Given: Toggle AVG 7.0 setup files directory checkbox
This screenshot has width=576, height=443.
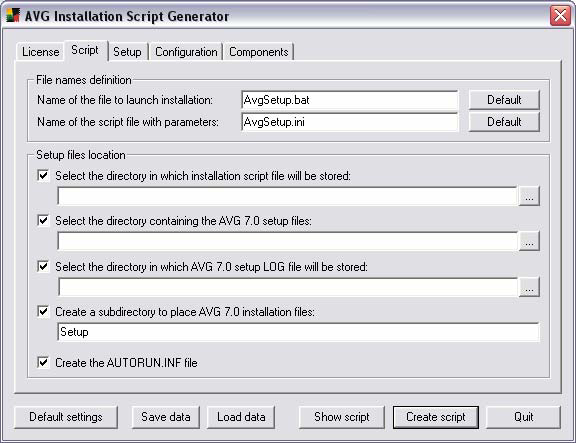Looking at the screenshot, I should (x=43, y=220).
